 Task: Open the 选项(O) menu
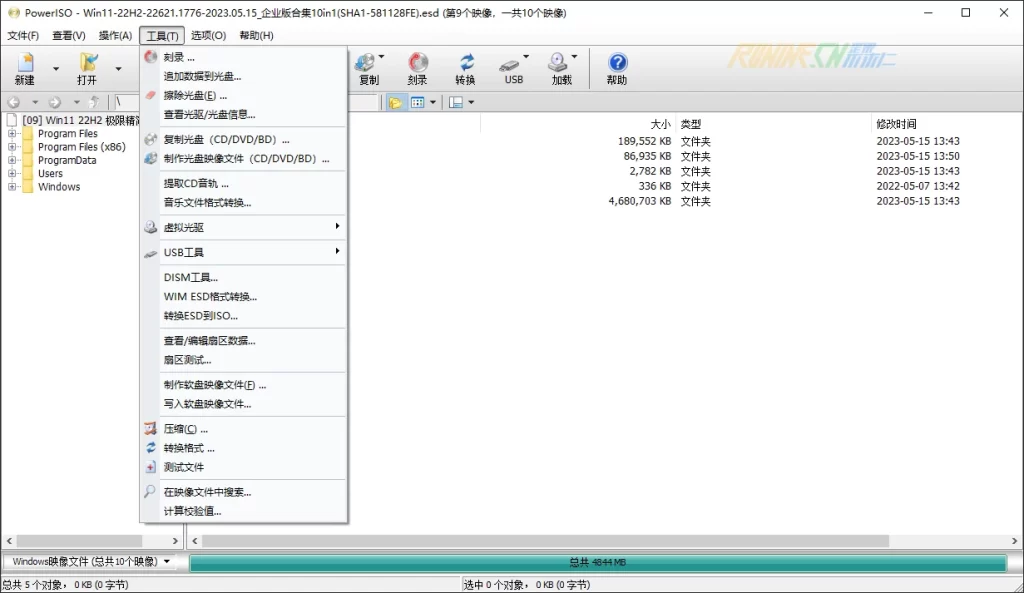[208, 35]
